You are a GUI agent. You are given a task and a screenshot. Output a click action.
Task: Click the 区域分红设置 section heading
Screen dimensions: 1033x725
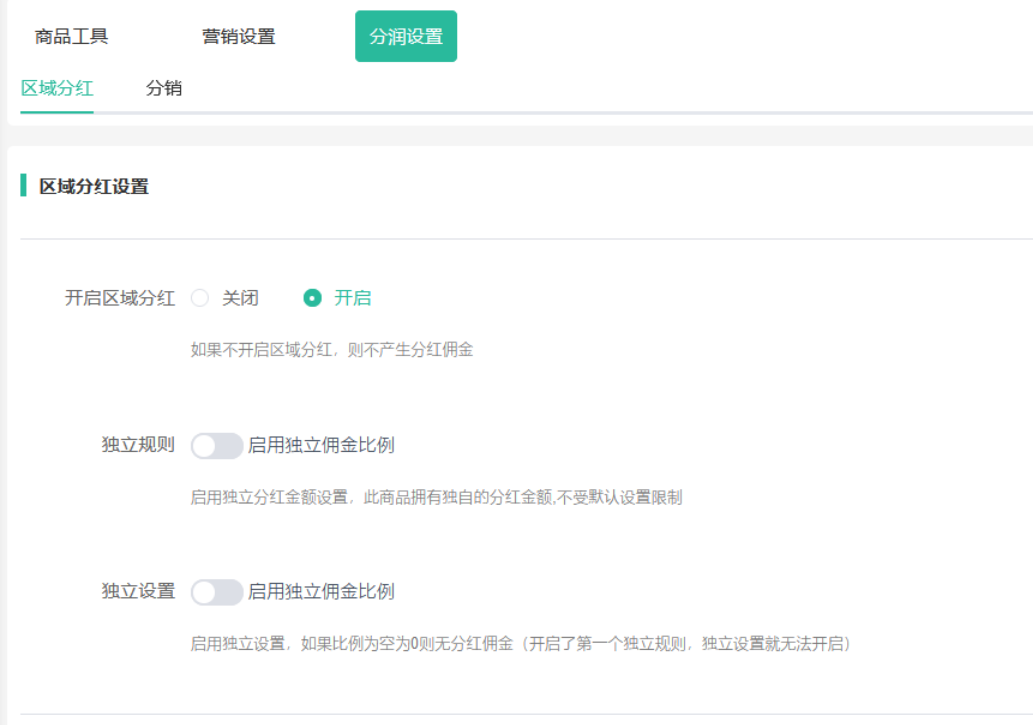click(94, 186)
